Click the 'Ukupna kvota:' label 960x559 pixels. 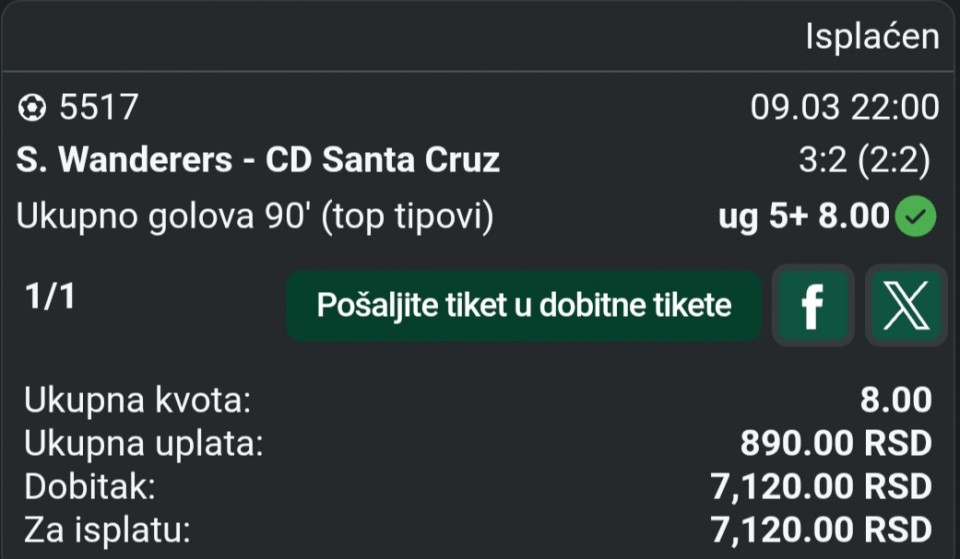point(137,402)
